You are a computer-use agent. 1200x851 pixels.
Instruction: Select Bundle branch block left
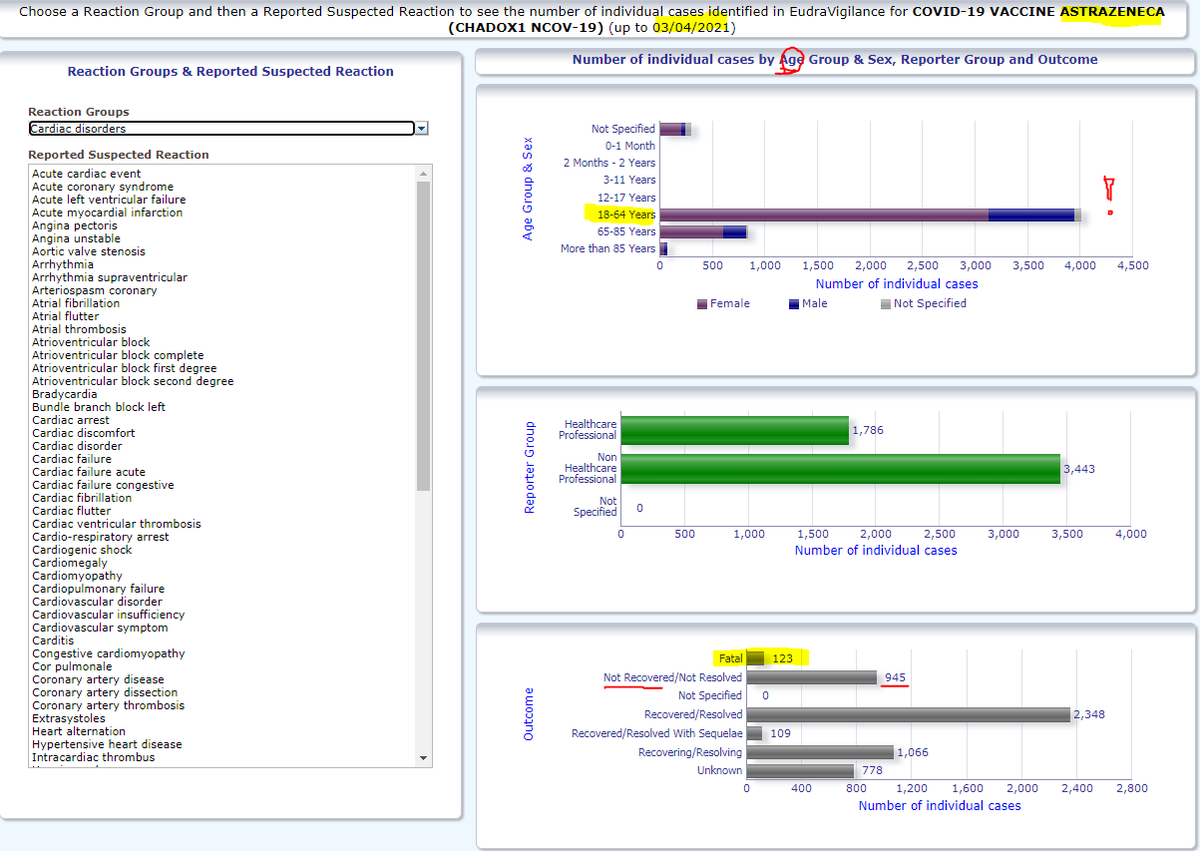click(99, 408)
